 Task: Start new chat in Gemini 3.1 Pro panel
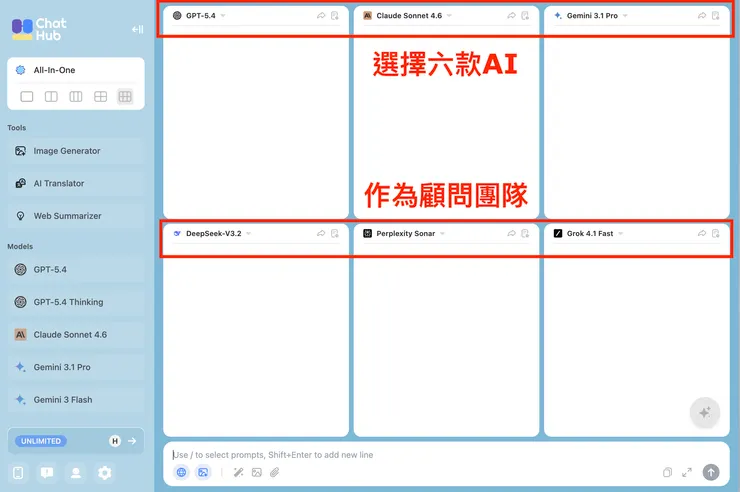click(x=715, y=16)
